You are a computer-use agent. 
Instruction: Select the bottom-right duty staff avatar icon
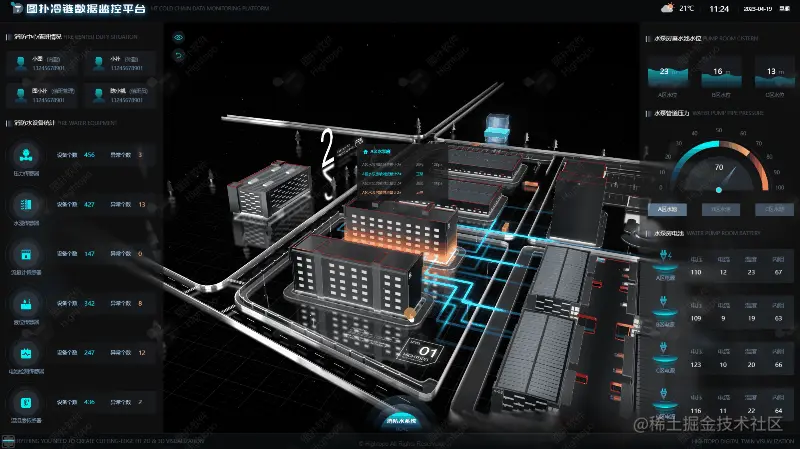click(x=99, y=95)
